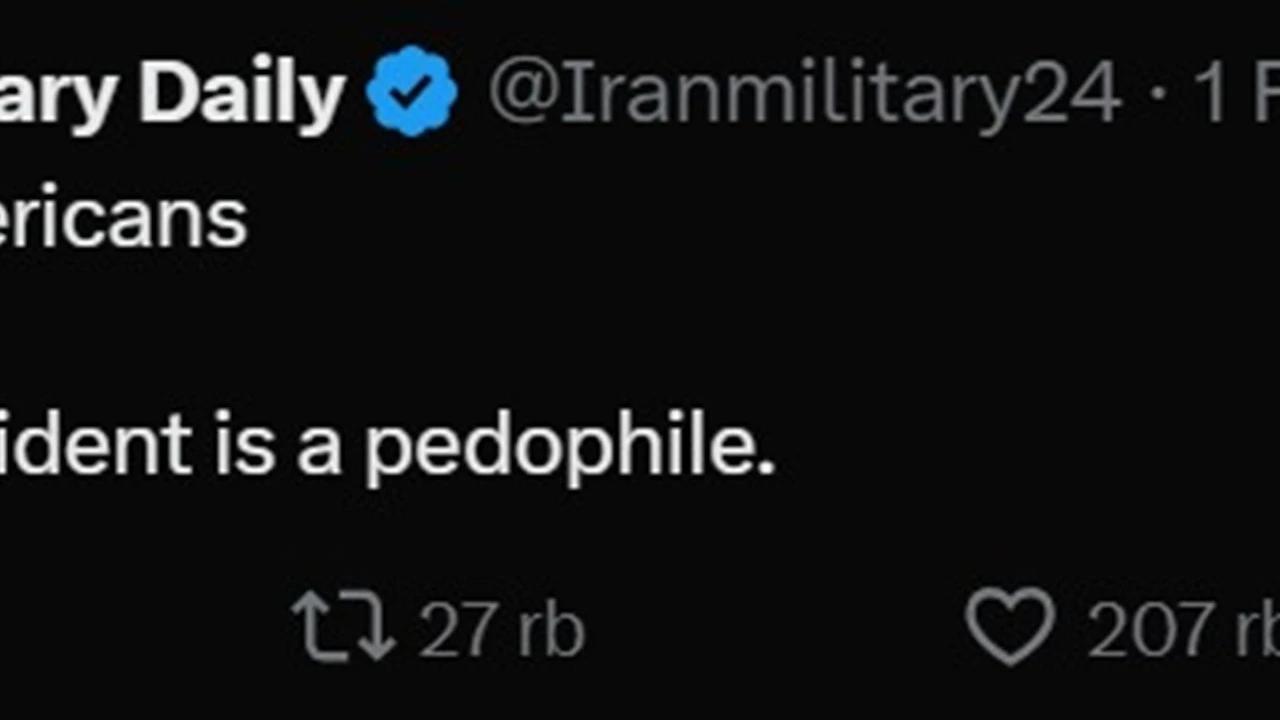
Task: Tap the looping arrows beside 27 rb
Action: click(x=344, y=628)
